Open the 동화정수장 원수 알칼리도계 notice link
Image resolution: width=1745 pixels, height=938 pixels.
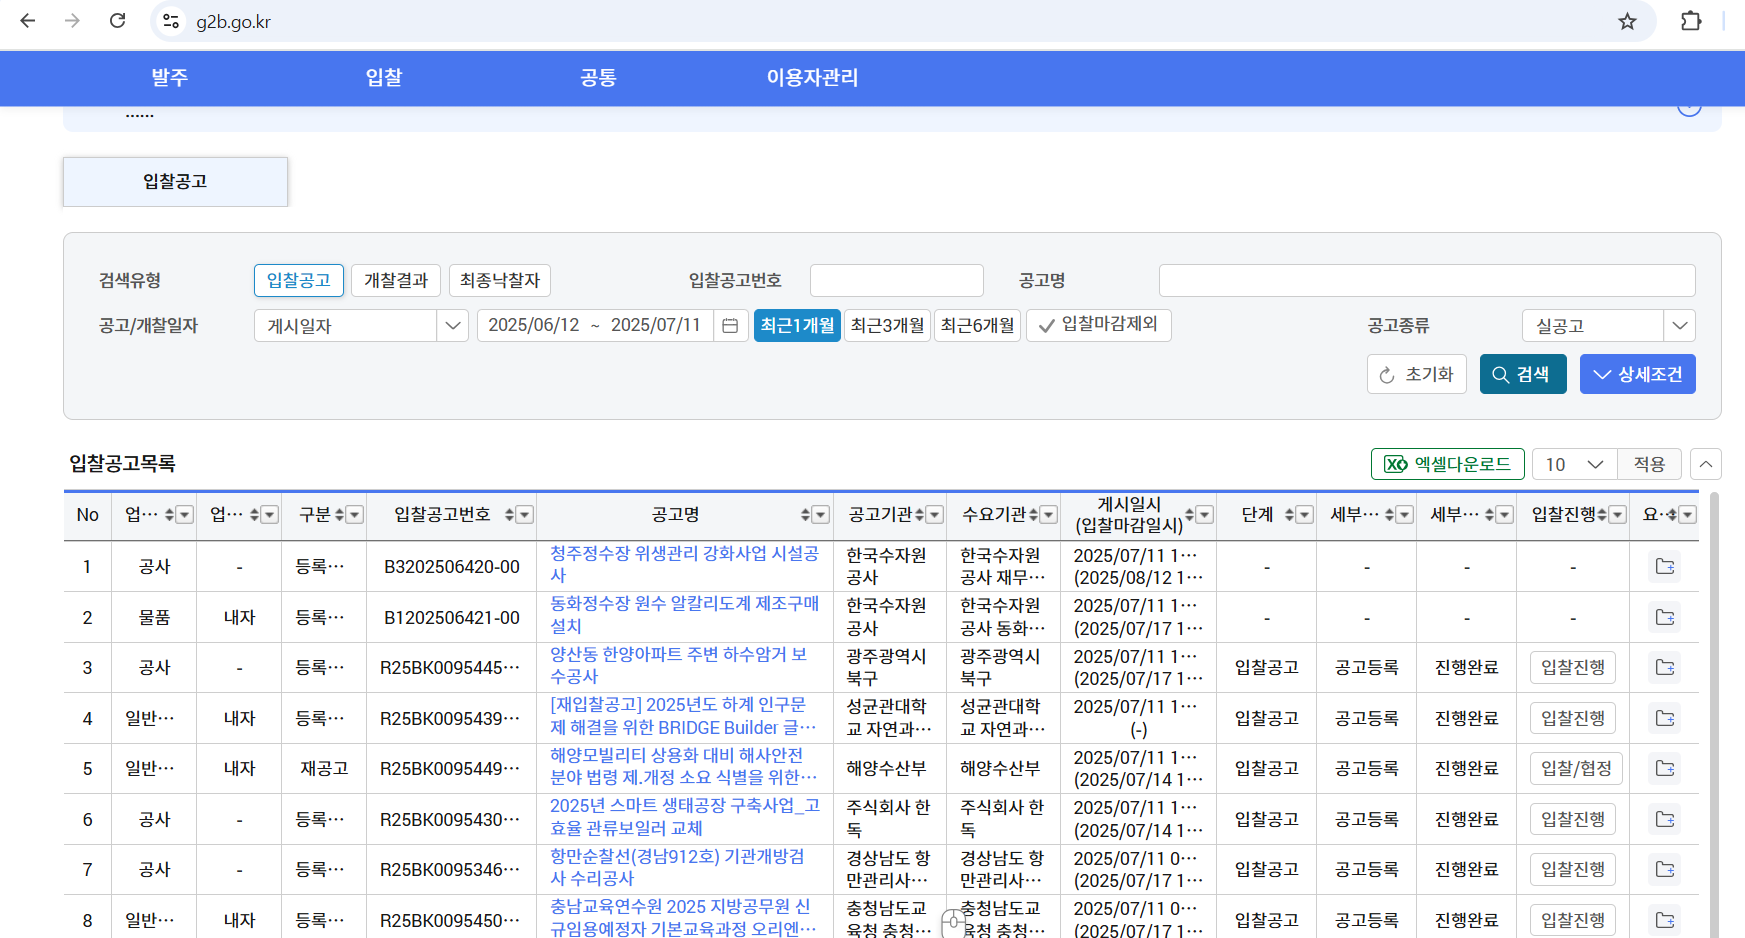(x=685, y=614)
